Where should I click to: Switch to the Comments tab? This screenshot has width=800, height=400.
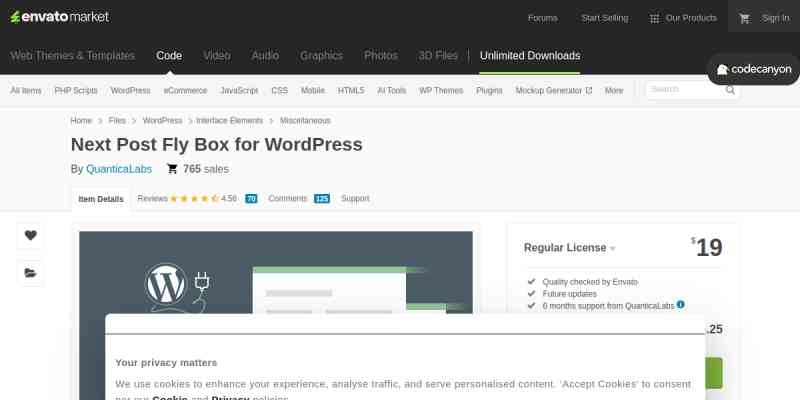[x=288, y=198]
